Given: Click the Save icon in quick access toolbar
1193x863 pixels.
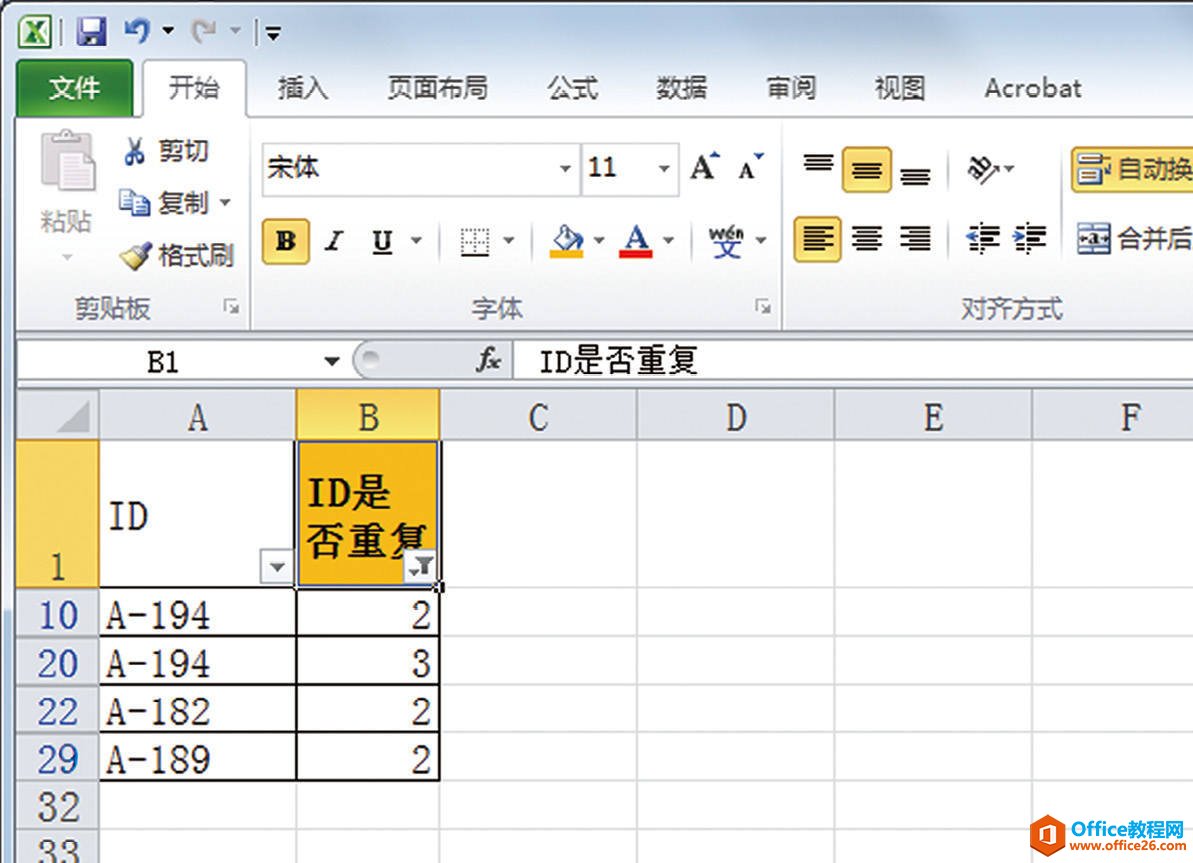Looking at the screenshot, I should (x=91, y=33).
